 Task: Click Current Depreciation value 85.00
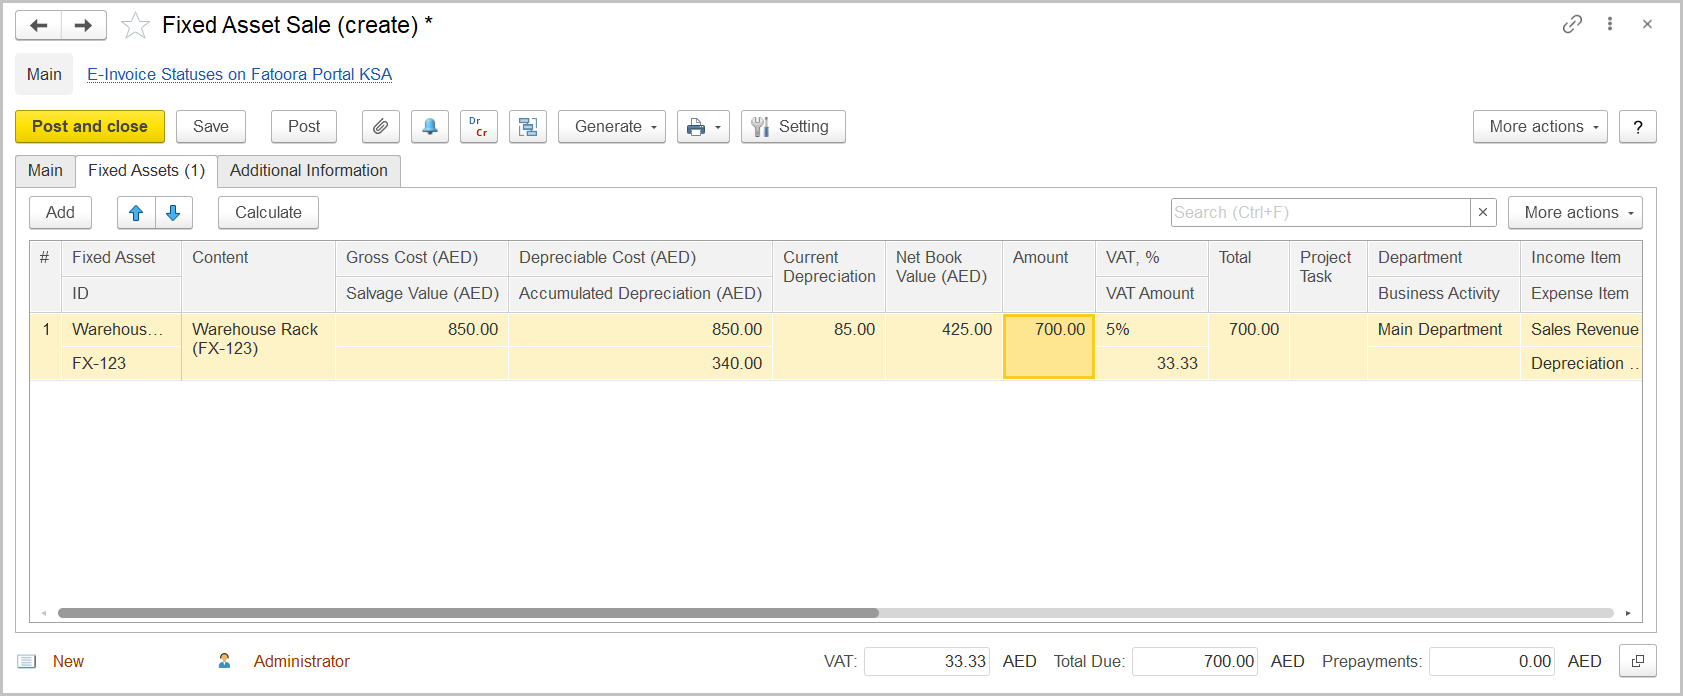point(829,346)
